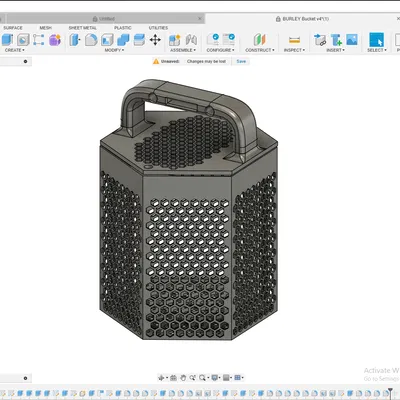Open the PLASTIC ribbon tab
The height and width of the screenshot is (400, 400).
point(123,28)
